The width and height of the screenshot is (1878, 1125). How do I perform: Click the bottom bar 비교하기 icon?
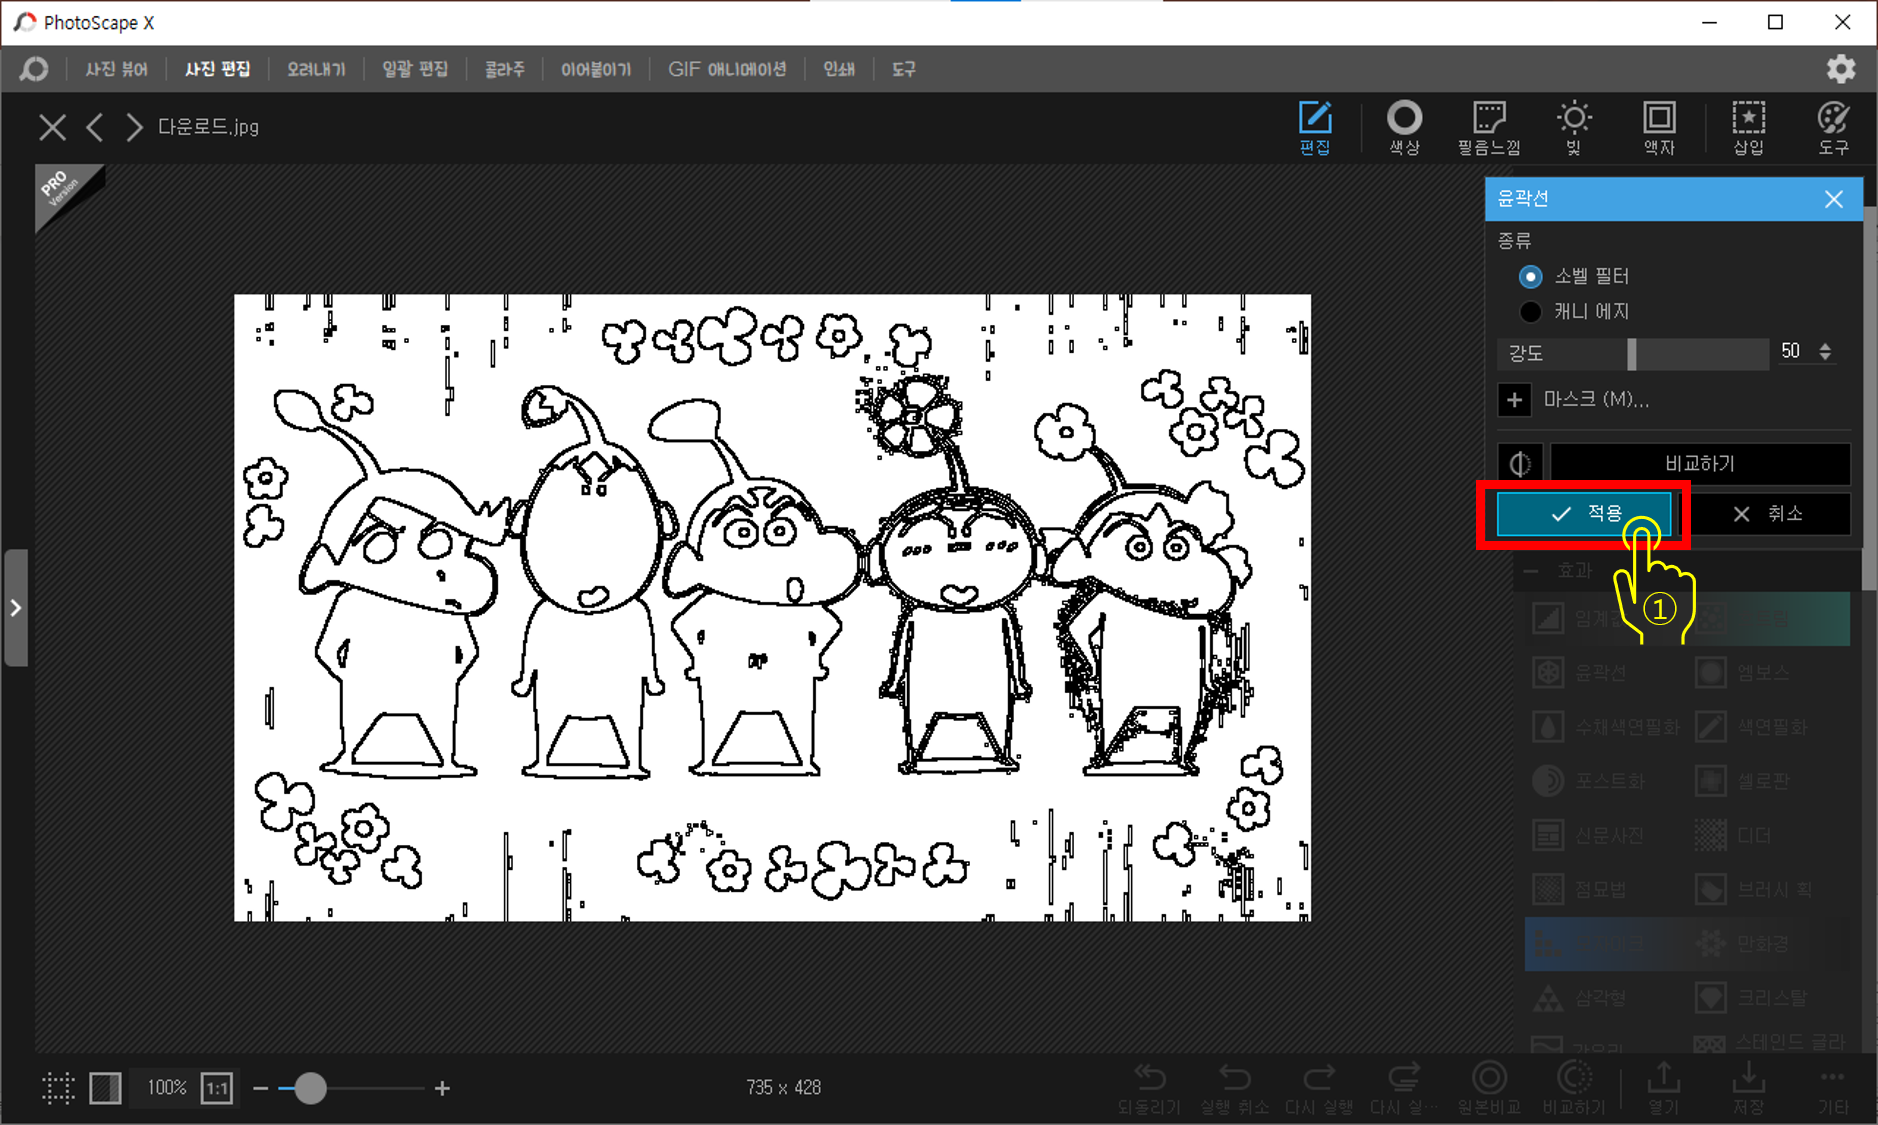tap(1574, 1088)
